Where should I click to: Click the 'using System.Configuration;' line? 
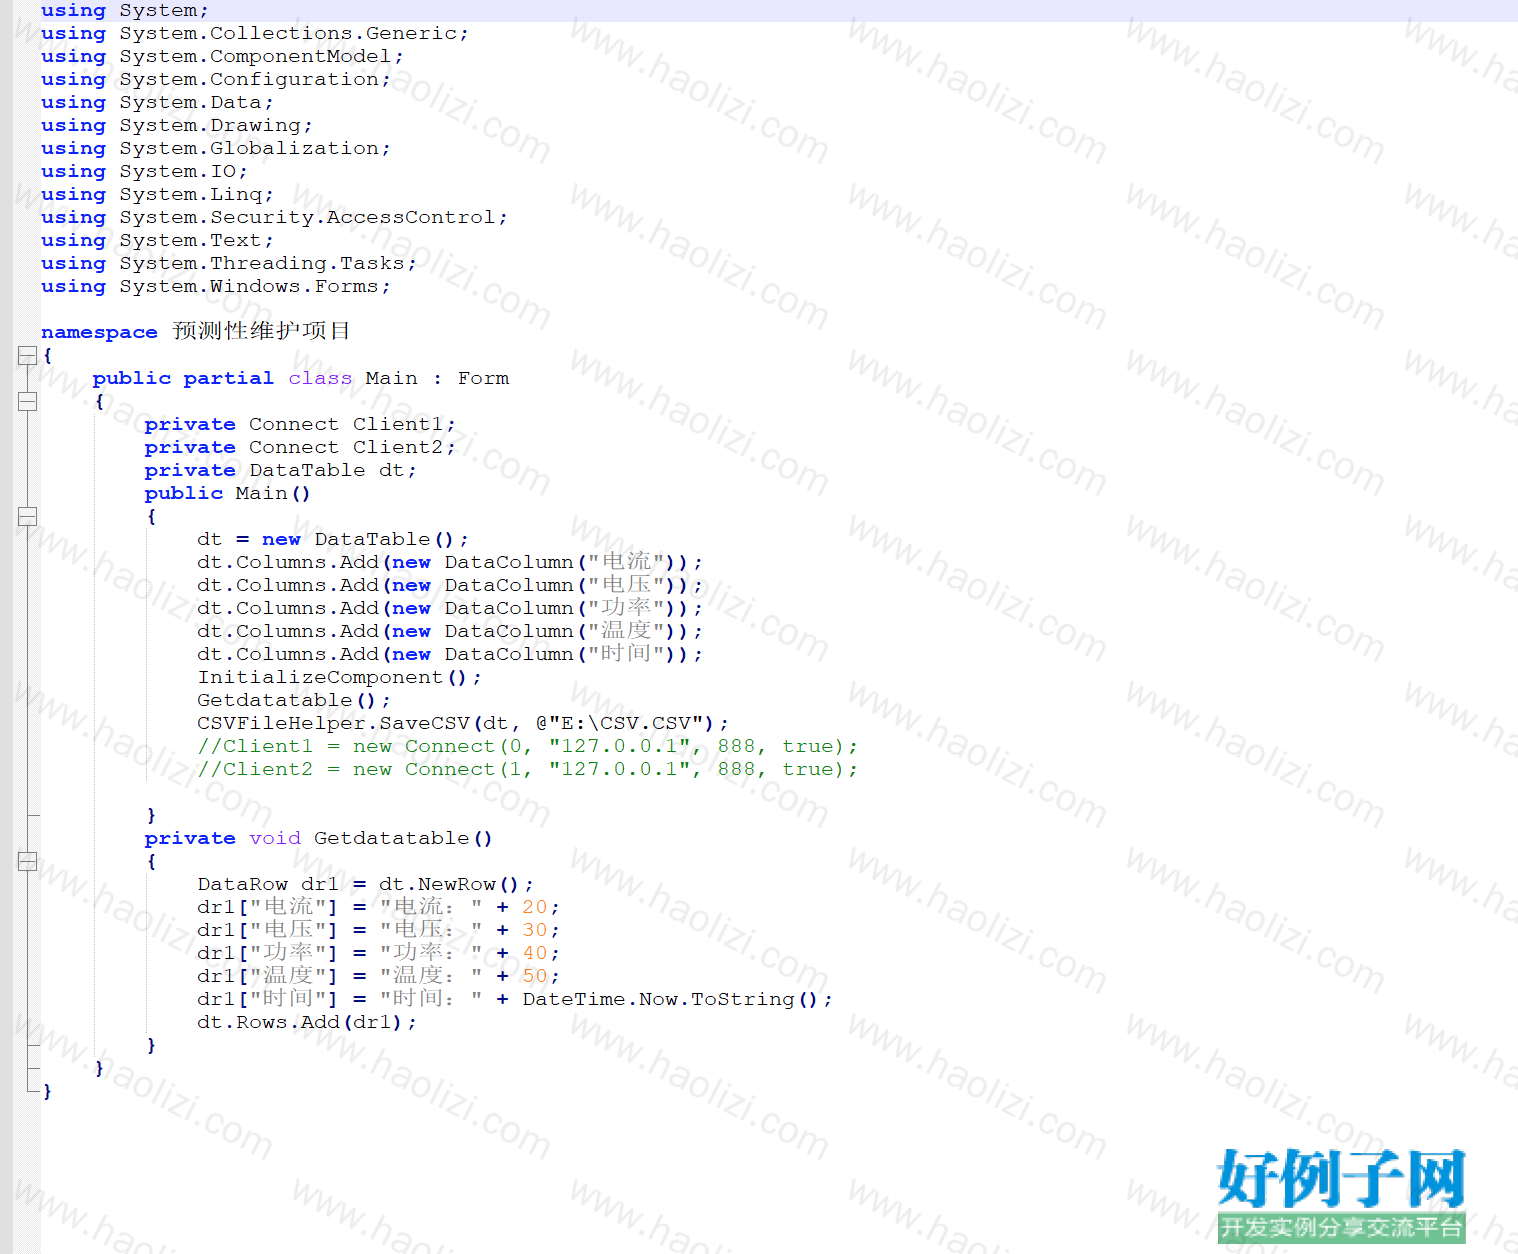coord(215,79)
